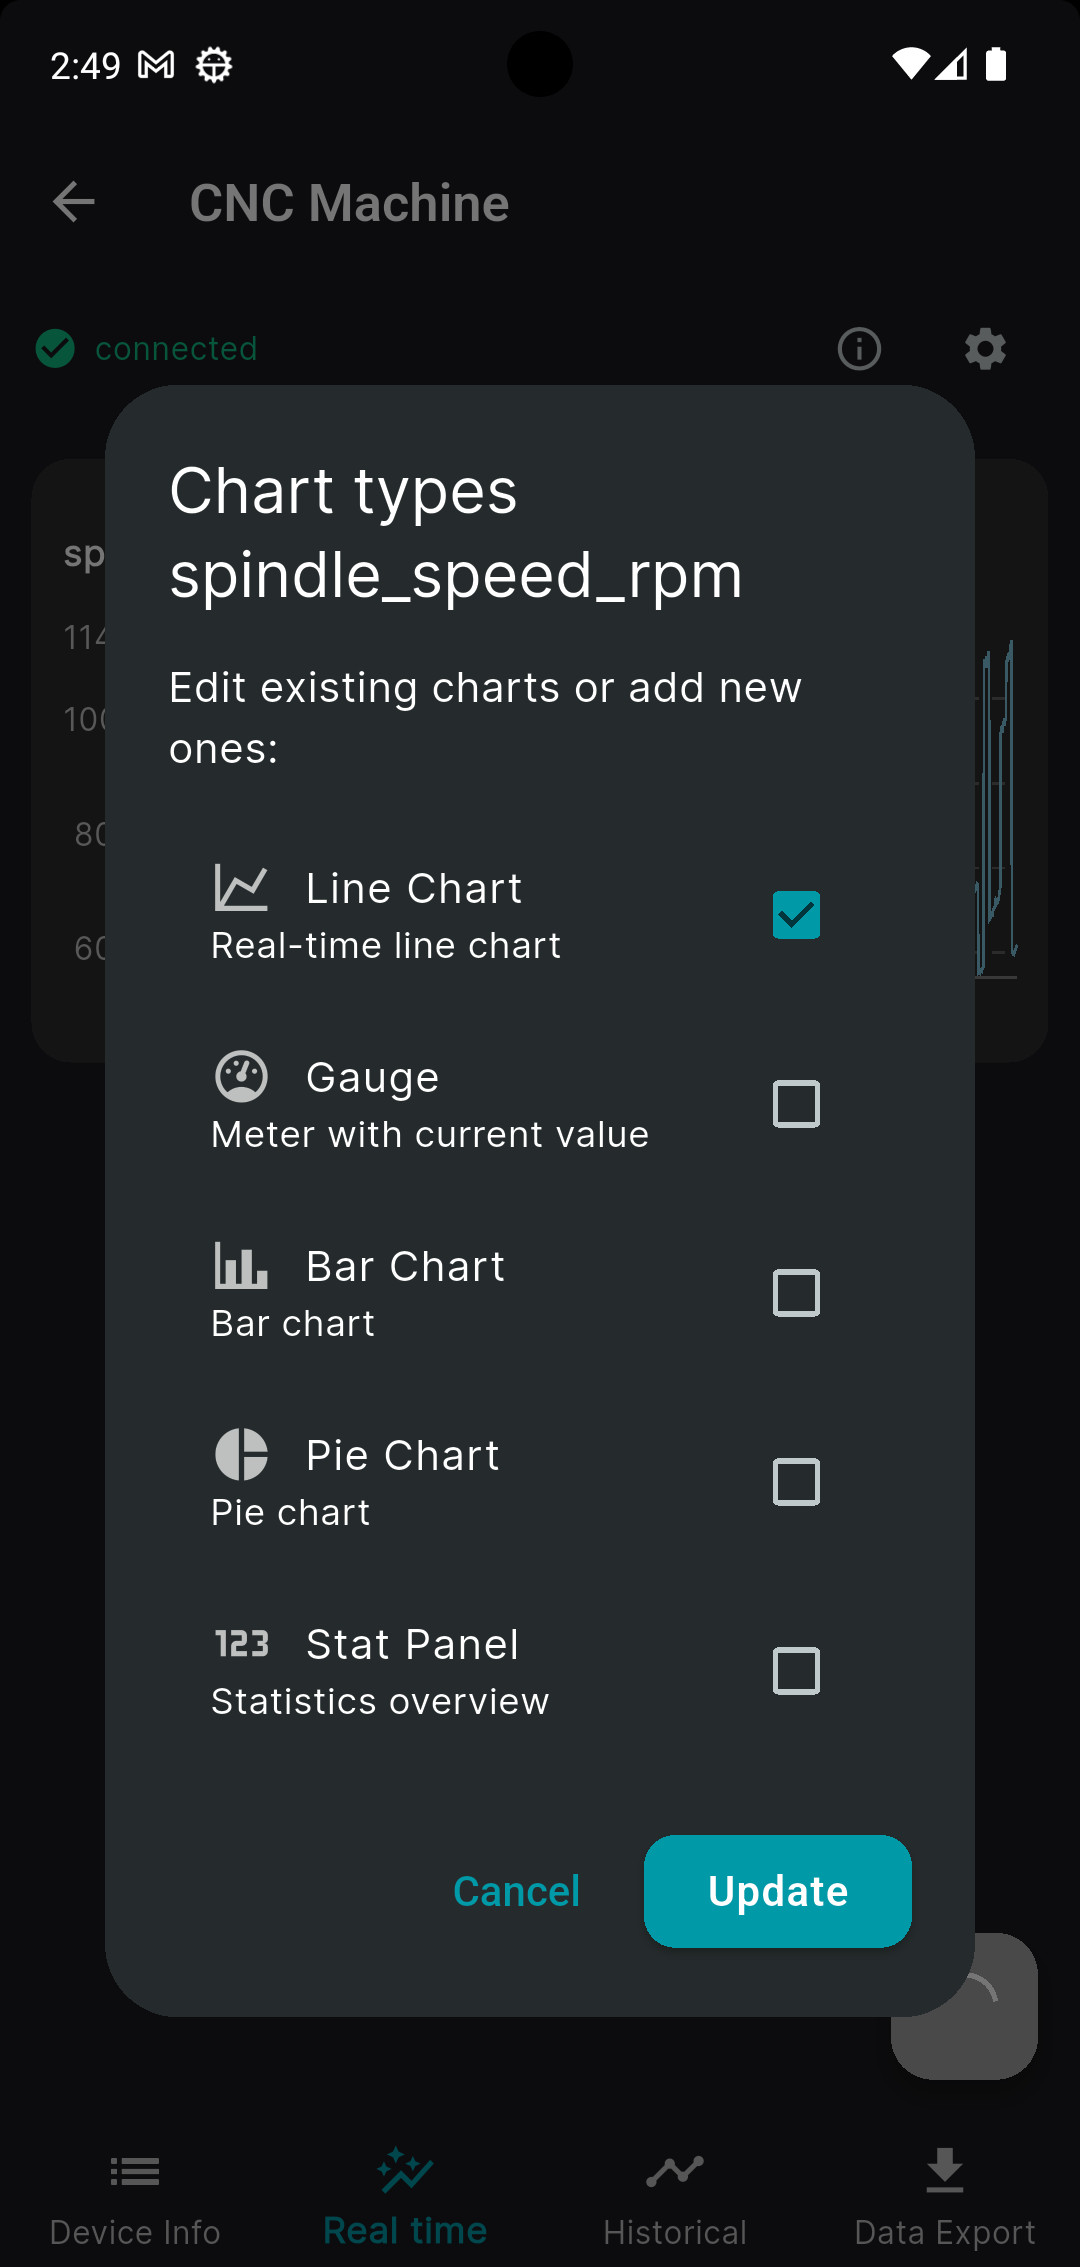Check the Bar Chart checkbox
This screenshot has width=1080, height=2267.
[x=796, y=1293]
